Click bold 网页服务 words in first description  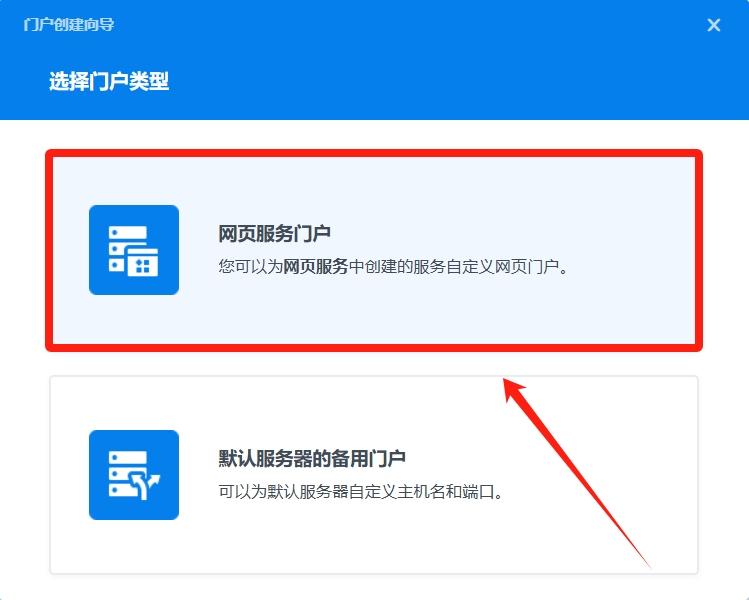pyautogui.click(x=316, y=267)
